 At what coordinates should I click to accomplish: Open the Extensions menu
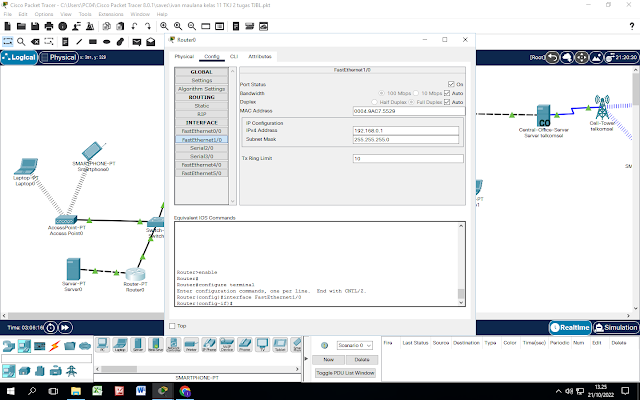click(111, 14)
